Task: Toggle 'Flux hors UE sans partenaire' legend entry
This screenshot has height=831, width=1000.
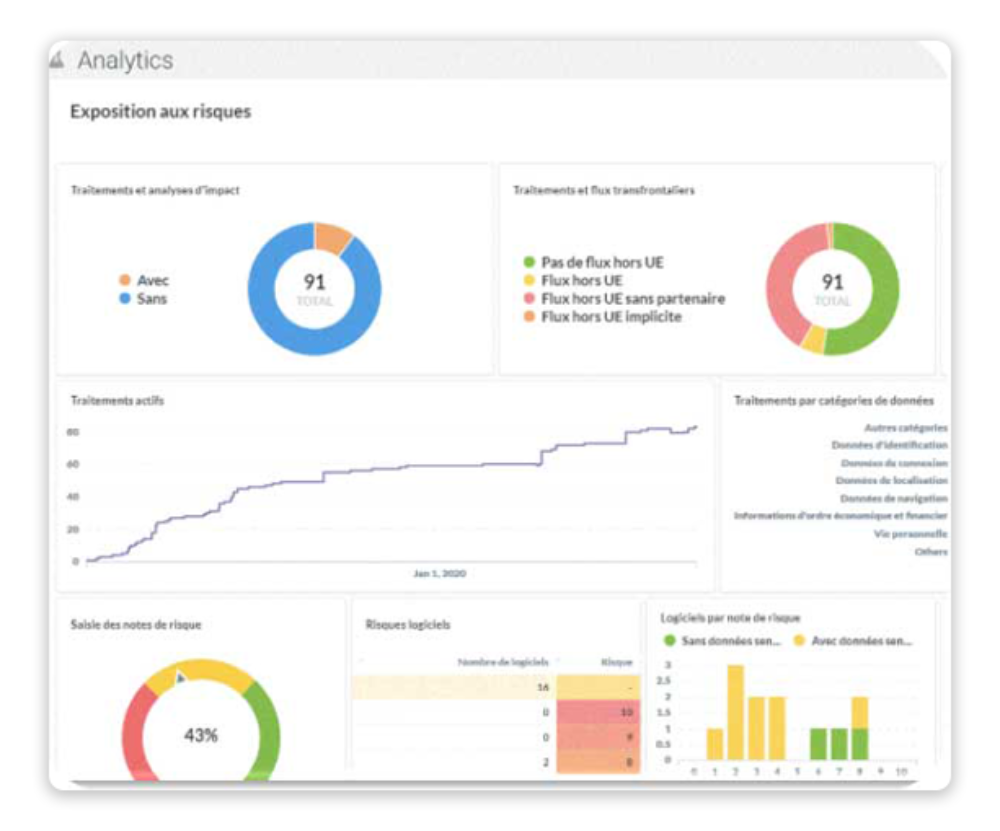Action: (624, 298)
